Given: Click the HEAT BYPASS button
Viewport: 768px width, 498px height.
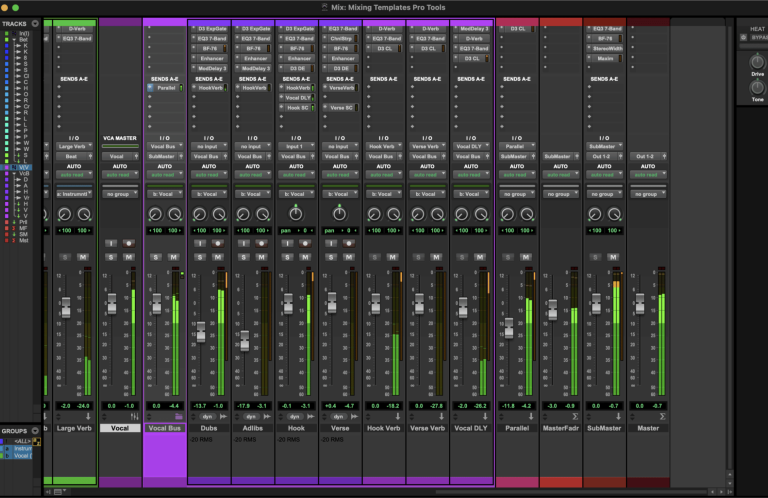Looking at the screenshot, I should pos(759,37).
